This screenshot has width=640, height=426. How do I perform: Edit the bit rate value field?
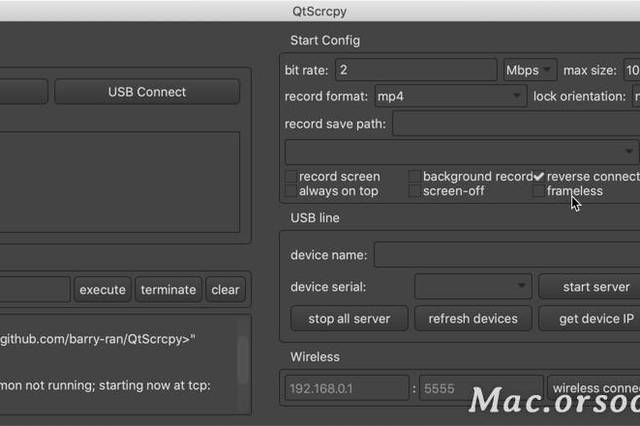point(416,70)
